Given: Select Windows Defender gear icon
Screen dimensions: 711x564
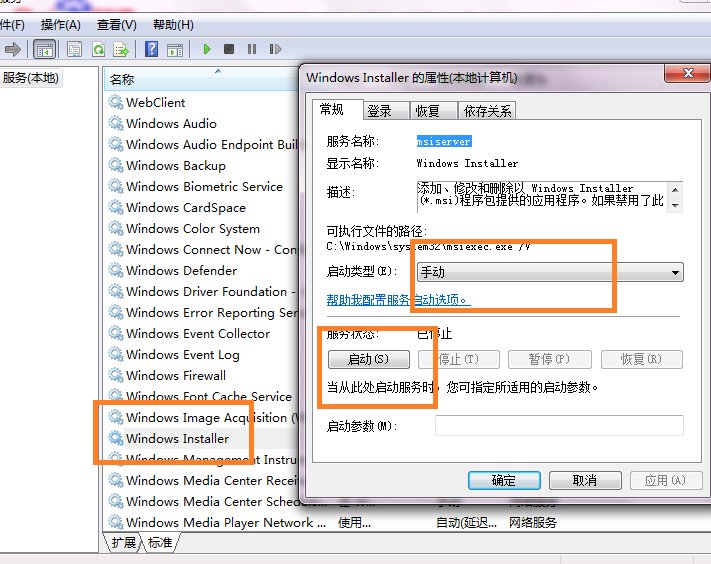Looking at the screenshot, I should tap(116, 270).
